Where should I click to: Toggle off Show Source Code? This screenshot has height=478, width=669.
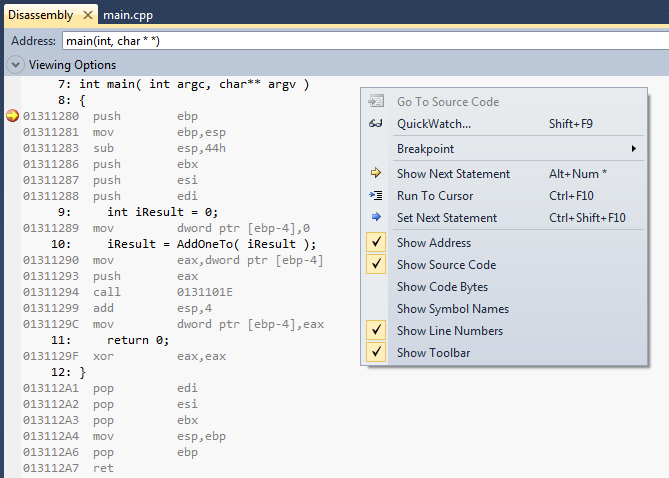point(445,265)
